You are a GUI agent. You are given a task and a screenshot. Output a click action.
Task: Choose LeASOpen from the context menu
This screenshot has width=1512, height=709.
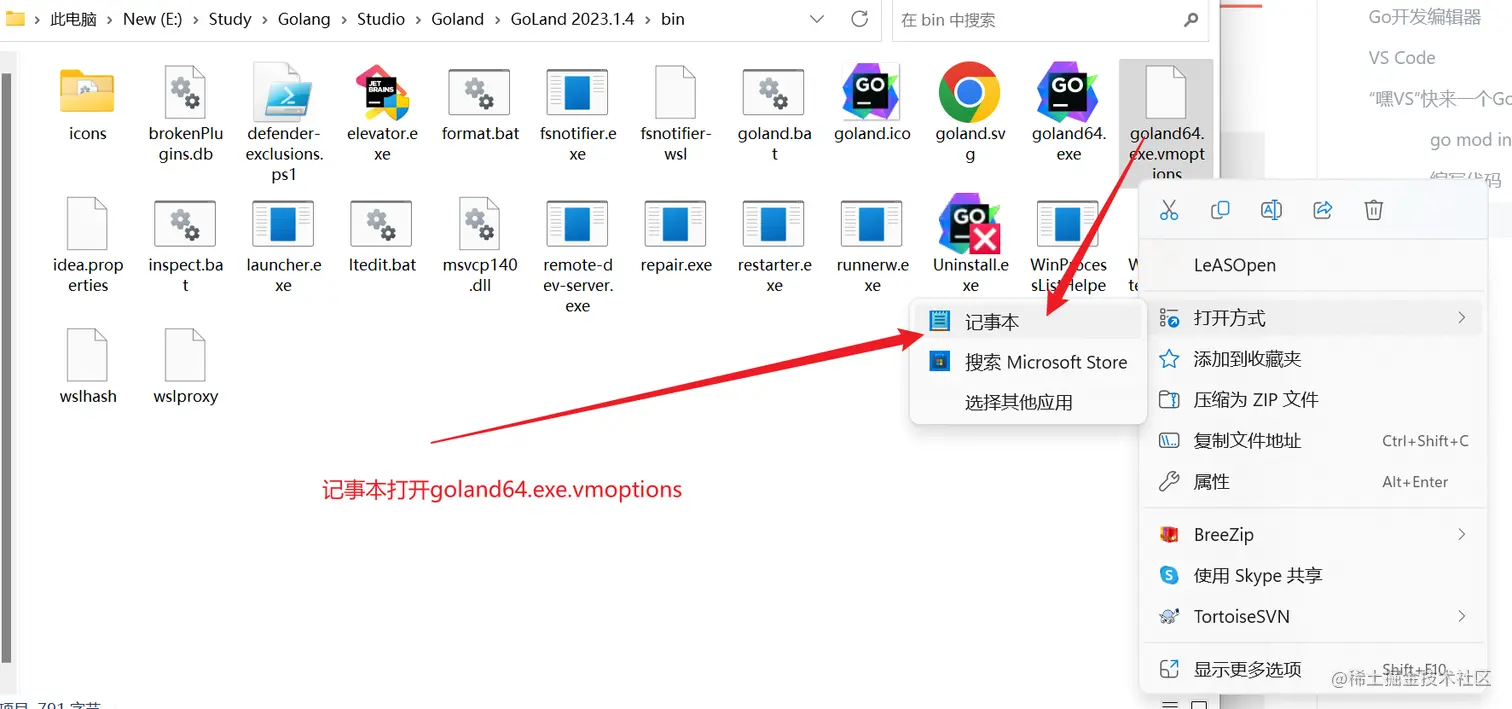tap(1312, 265)
